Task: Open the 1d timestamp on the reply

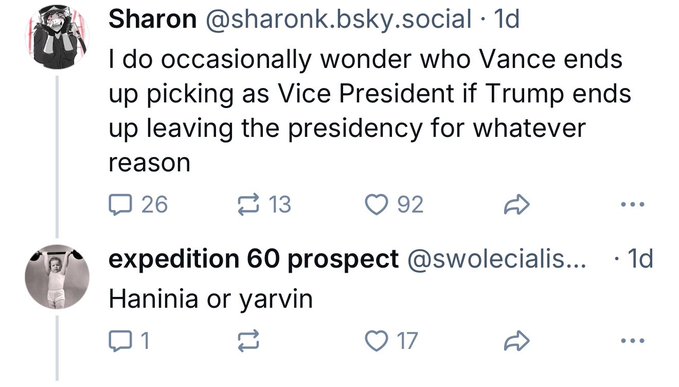Action: [640, 259]
